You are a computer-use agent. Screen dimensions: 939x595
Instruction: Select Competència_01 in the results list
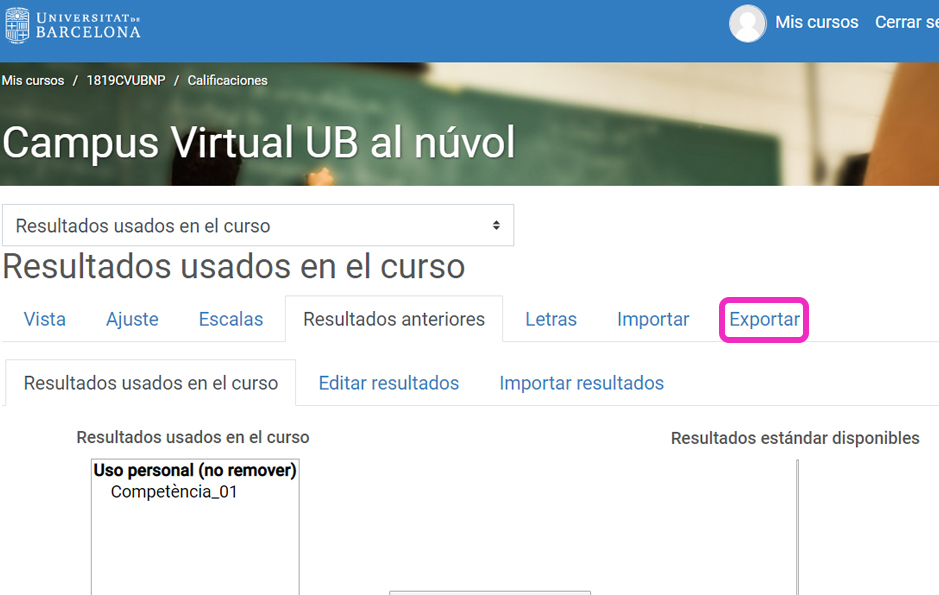tap(174, 492)
